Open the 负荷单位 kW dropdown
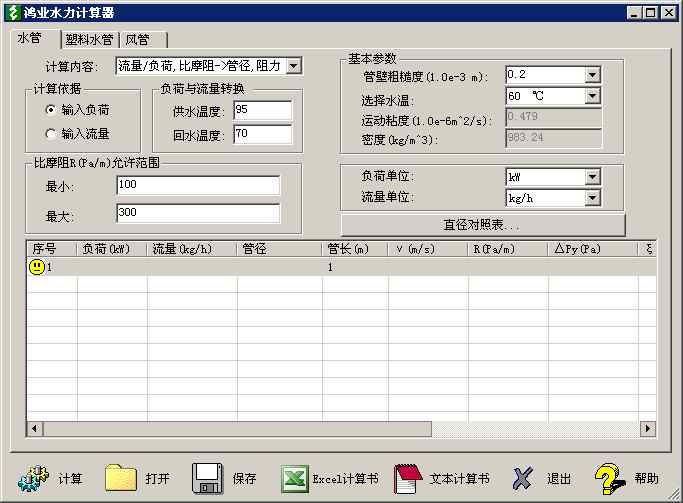The height and width of the screenshot is (503, 683). [592, 177]
